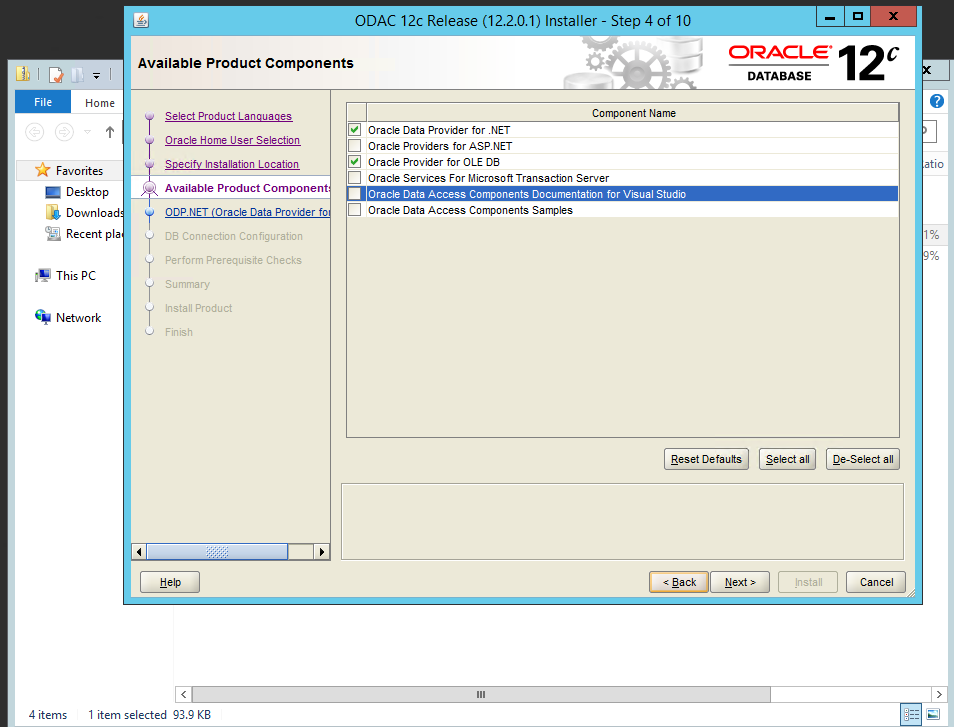Click the Recent places icon
Image resolution: width=954 pixels, height=727 pixels.
click(x=53, y=234)
